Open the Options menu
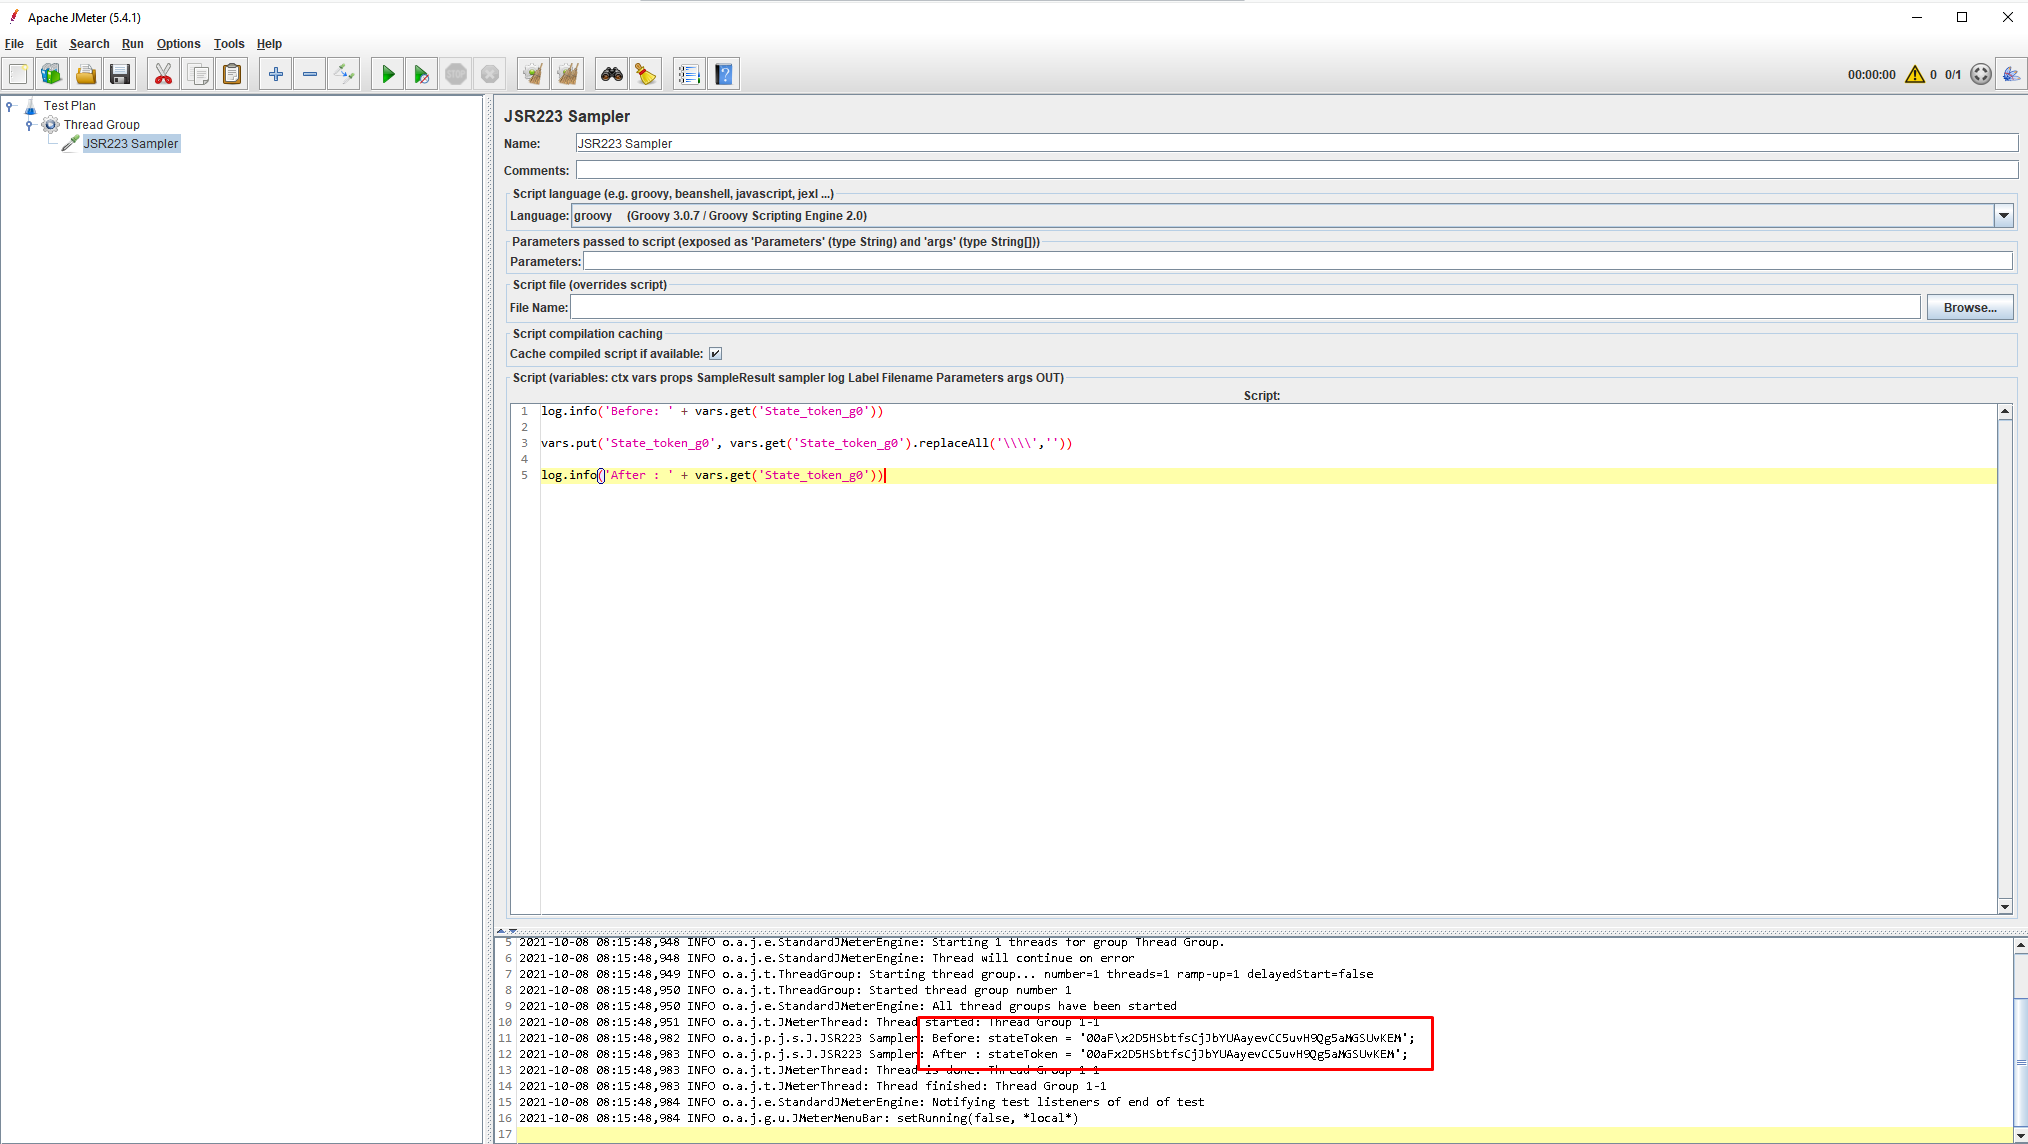Viewport: 2028px width, 1144px height. (x=178, y=44)
